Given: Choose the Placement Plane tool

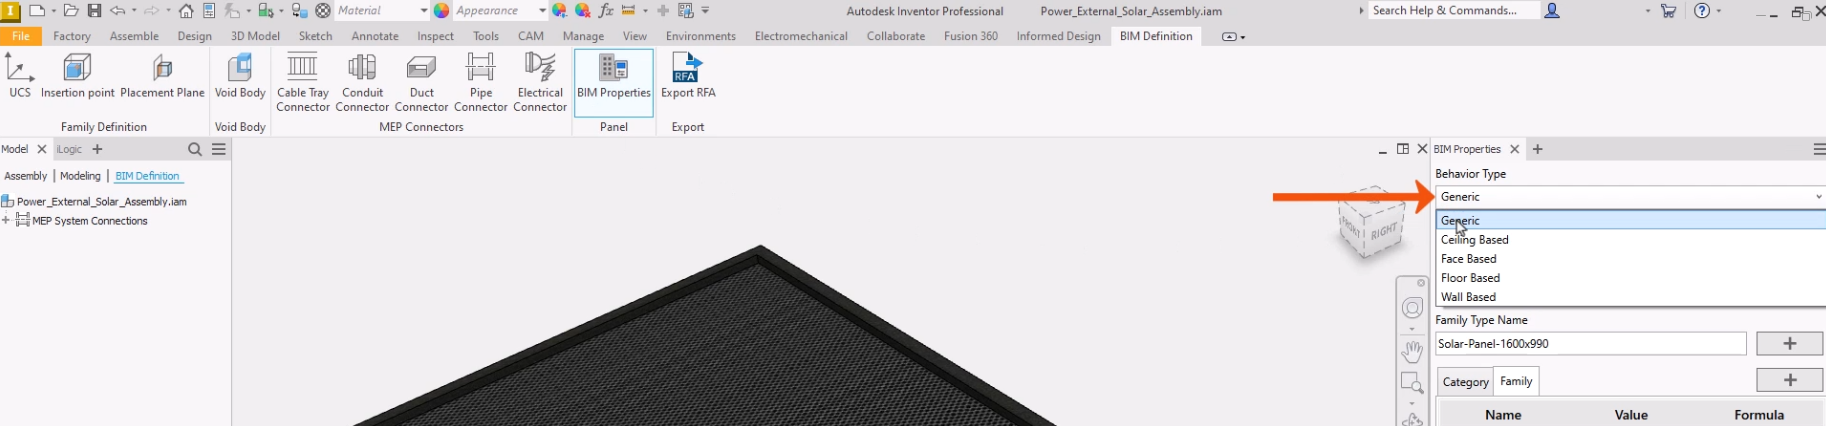Looking at the screenshot, I should (x=162, y=76).
